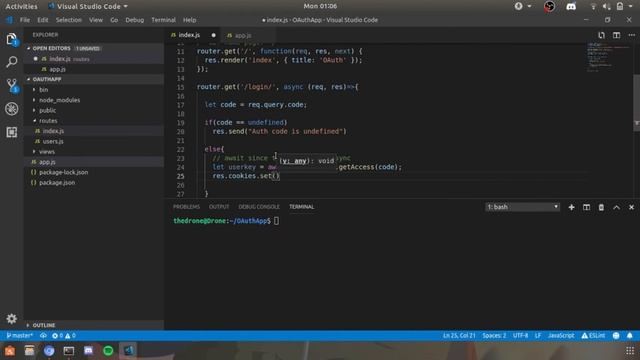Split the editor to the right
This screenshot has width=640, height=360.
pos(616,35)
